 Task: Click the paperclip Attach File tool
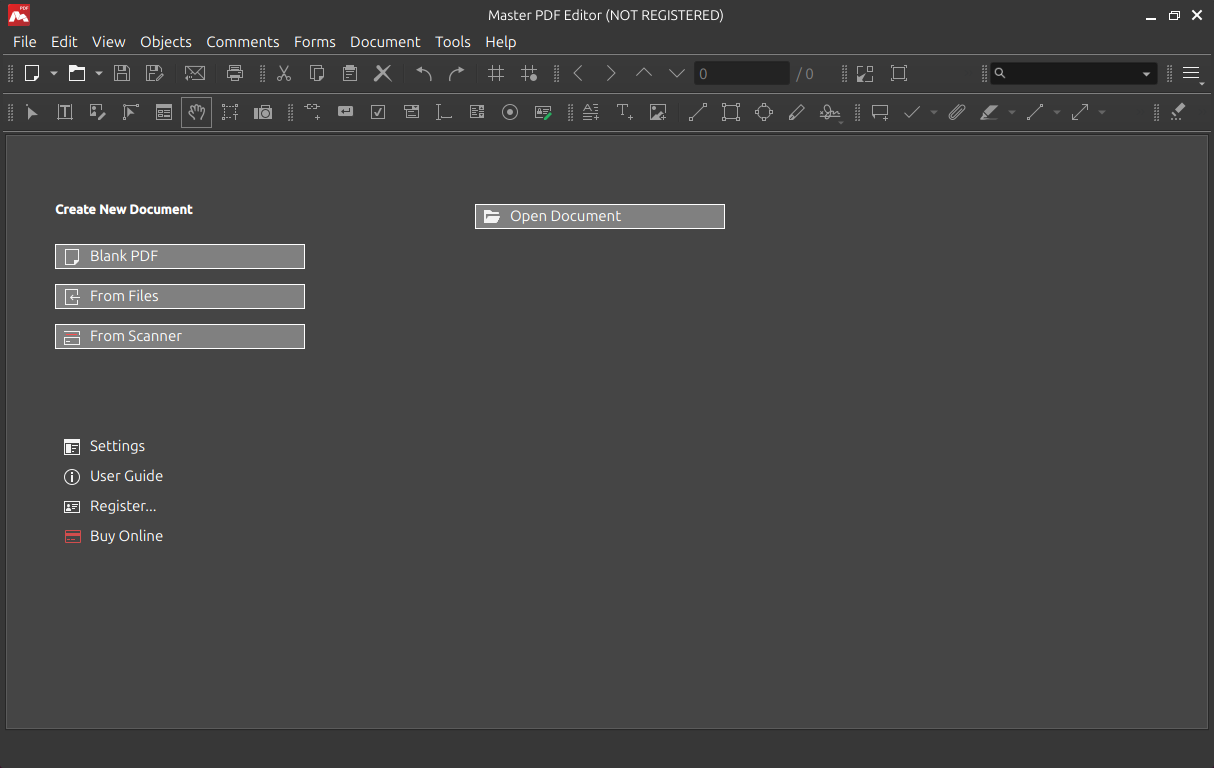[x=957, y=113]
